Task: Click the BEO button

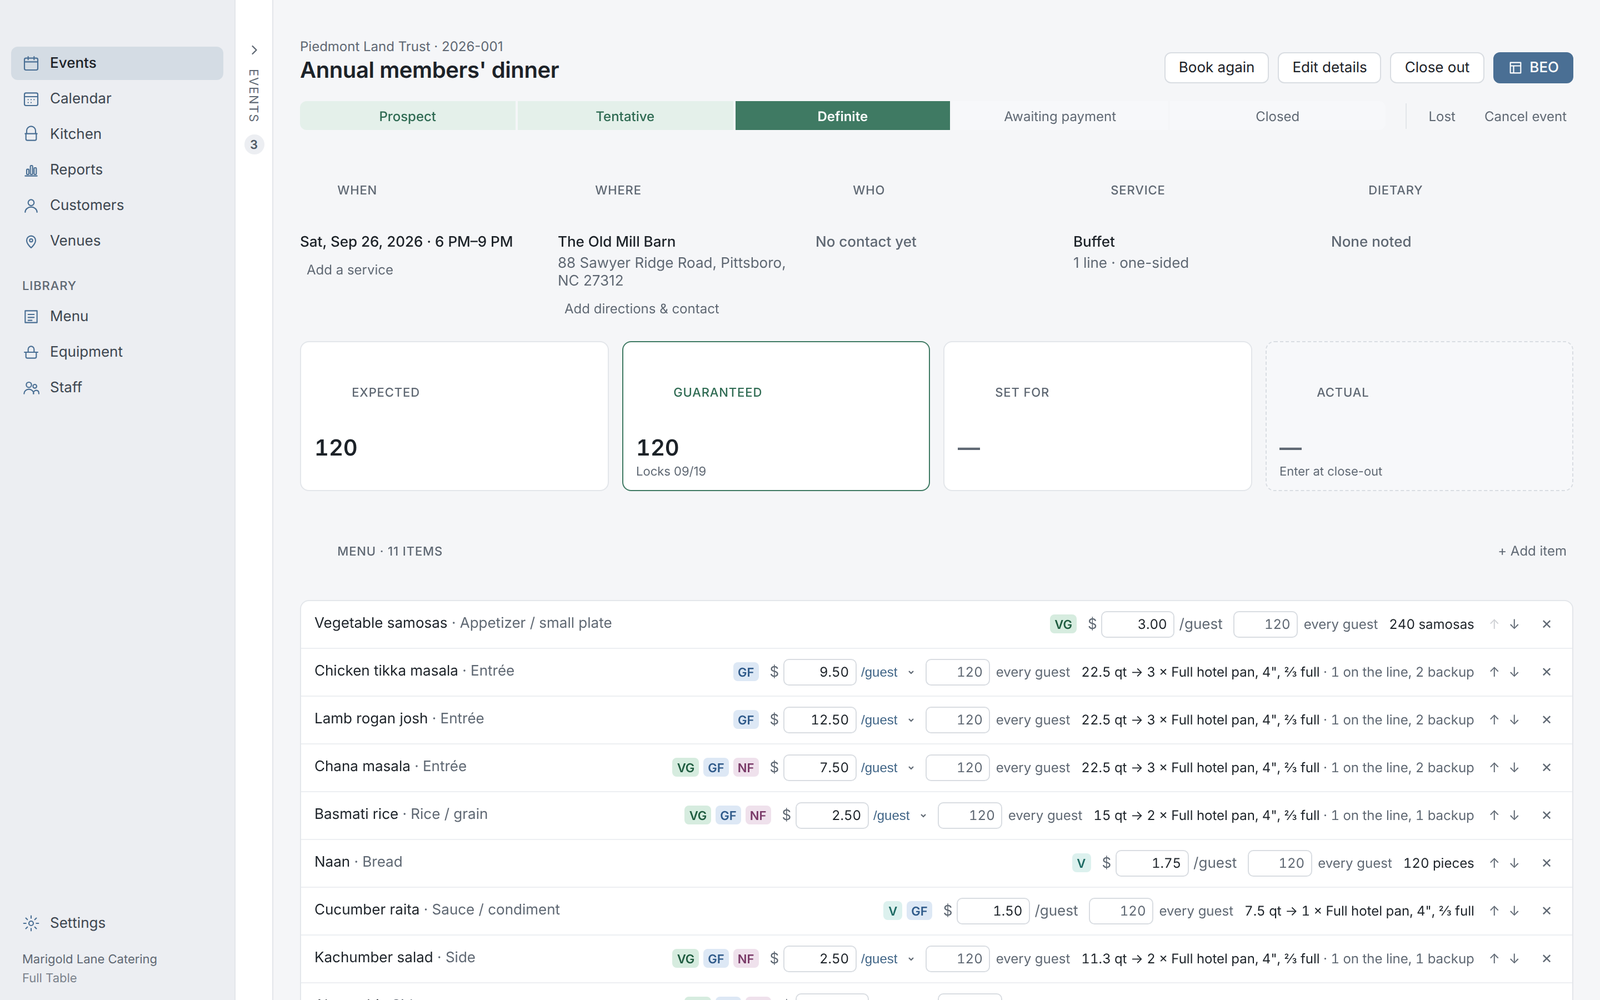Action: click(x=1533, y=67)
